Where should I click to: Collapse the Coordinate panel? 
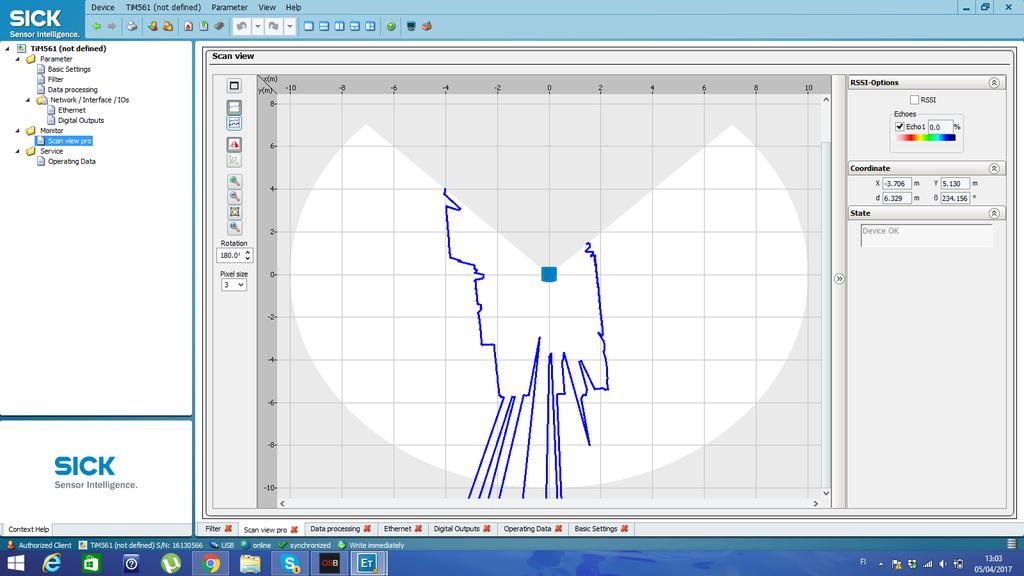pyautogui.click(x=994, y=168)
